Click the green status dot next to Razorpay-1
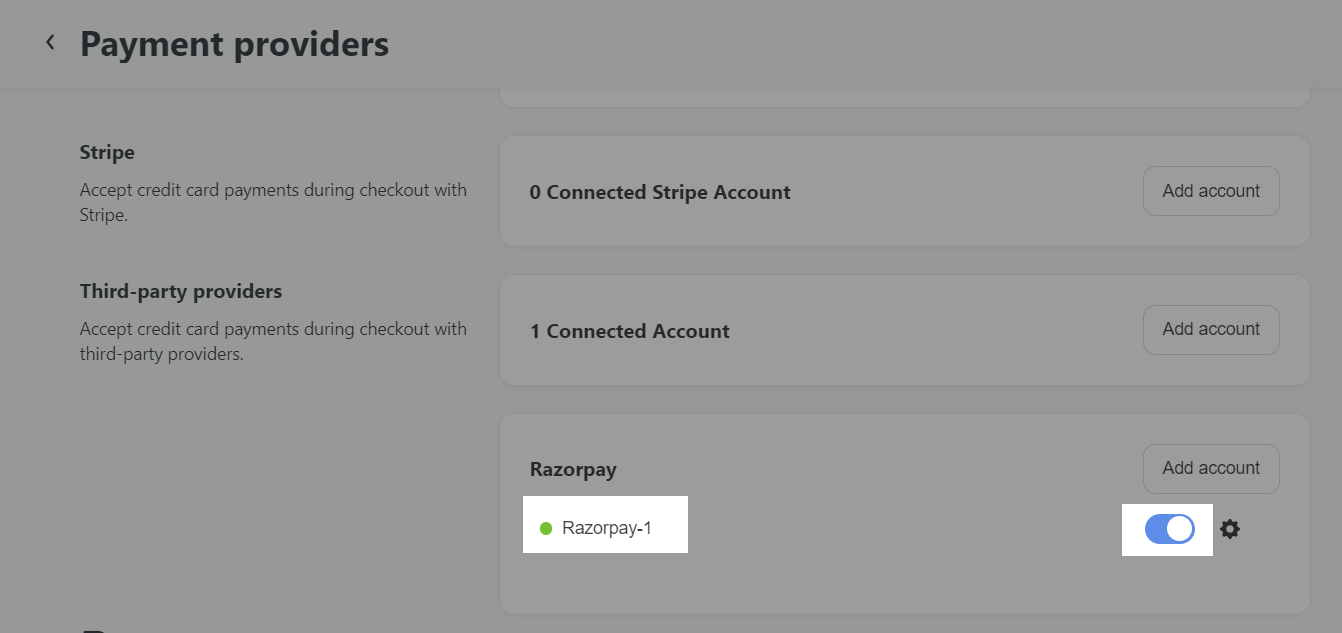The image size is (1342, 633). [x=546, y=528]
